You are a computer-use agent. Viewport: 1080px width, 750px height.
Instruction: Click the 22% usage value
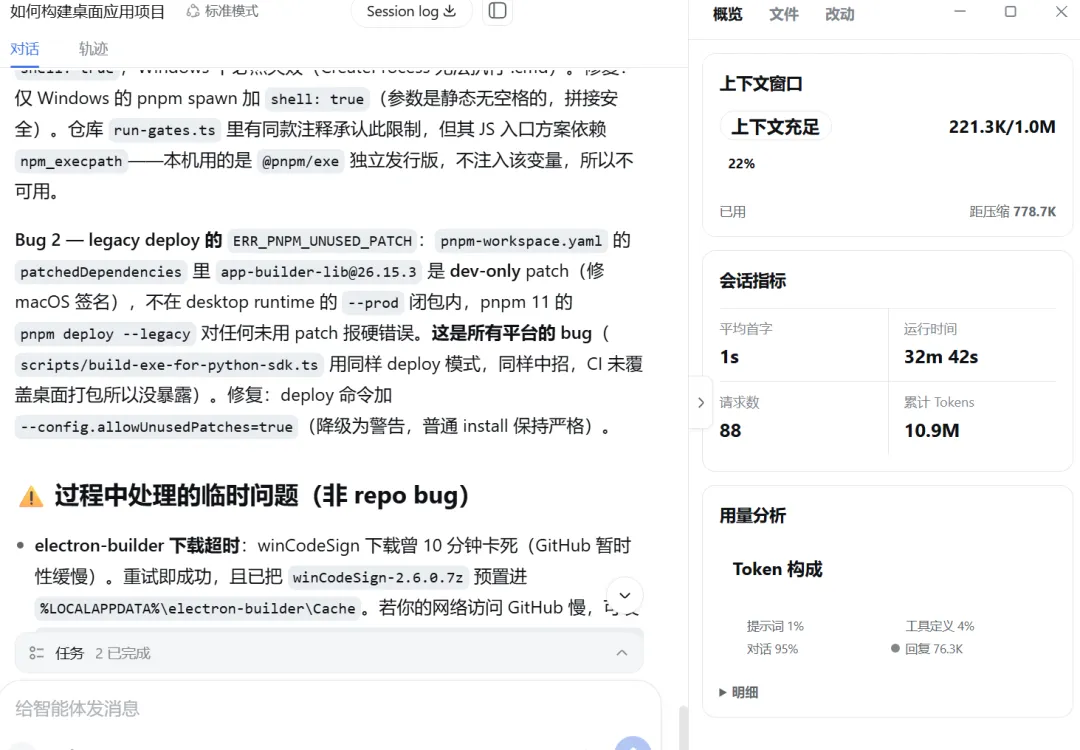pyautogui.click(x=741, y=164)
